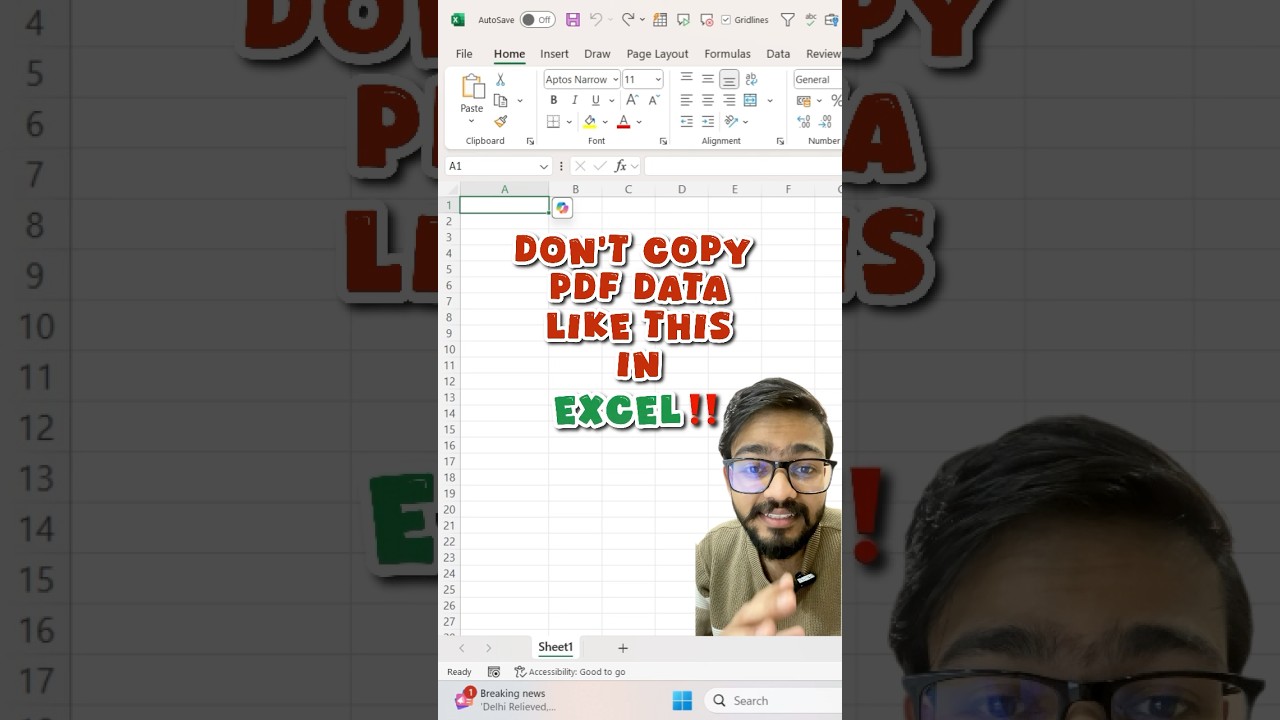This screenshot has height=720, width=1280.
Task: Switch to the Formulas tab
Action: [x=727, y=54]
